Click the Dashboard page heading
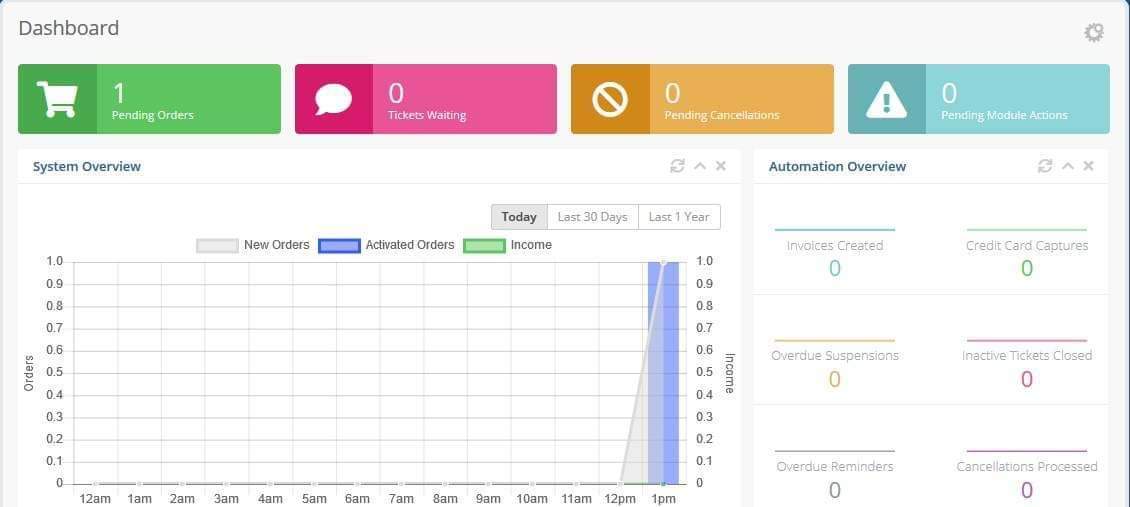The image size is (1130, 507). [68, 28]
